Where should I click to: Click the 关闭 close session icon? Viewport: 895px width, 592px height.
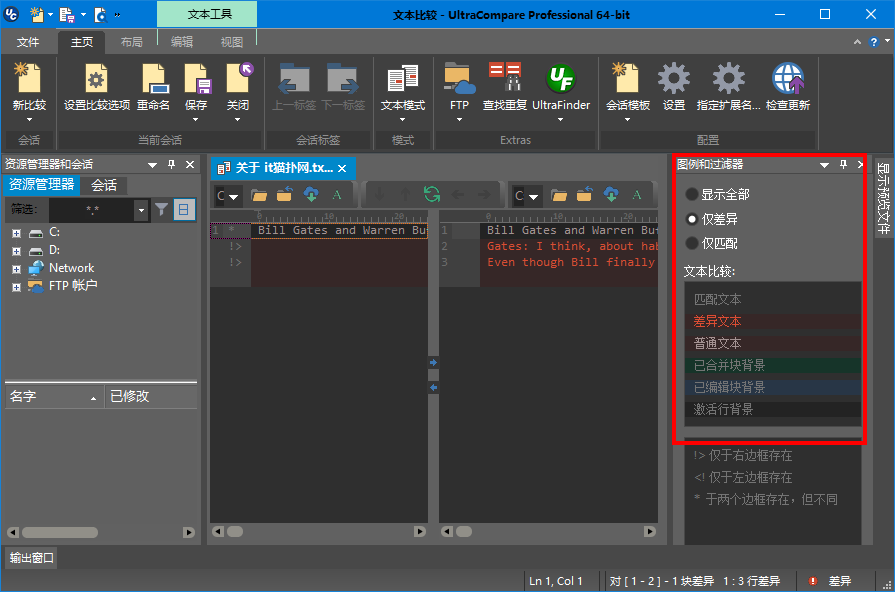click(238, 79)
